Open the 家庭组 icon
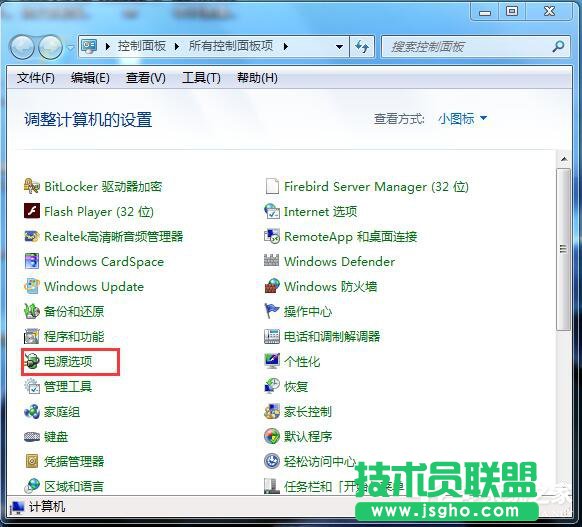 [x=32, y=412]
